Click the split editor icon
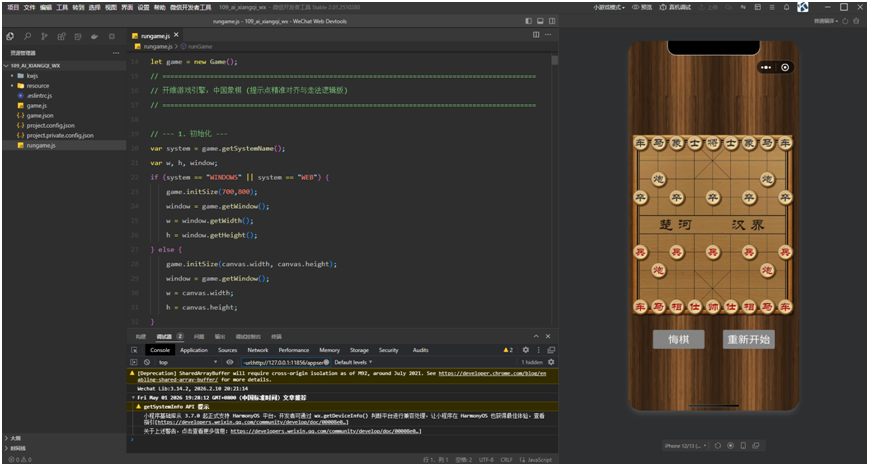This screenshot has width=869, height=466. pos(536,34)
